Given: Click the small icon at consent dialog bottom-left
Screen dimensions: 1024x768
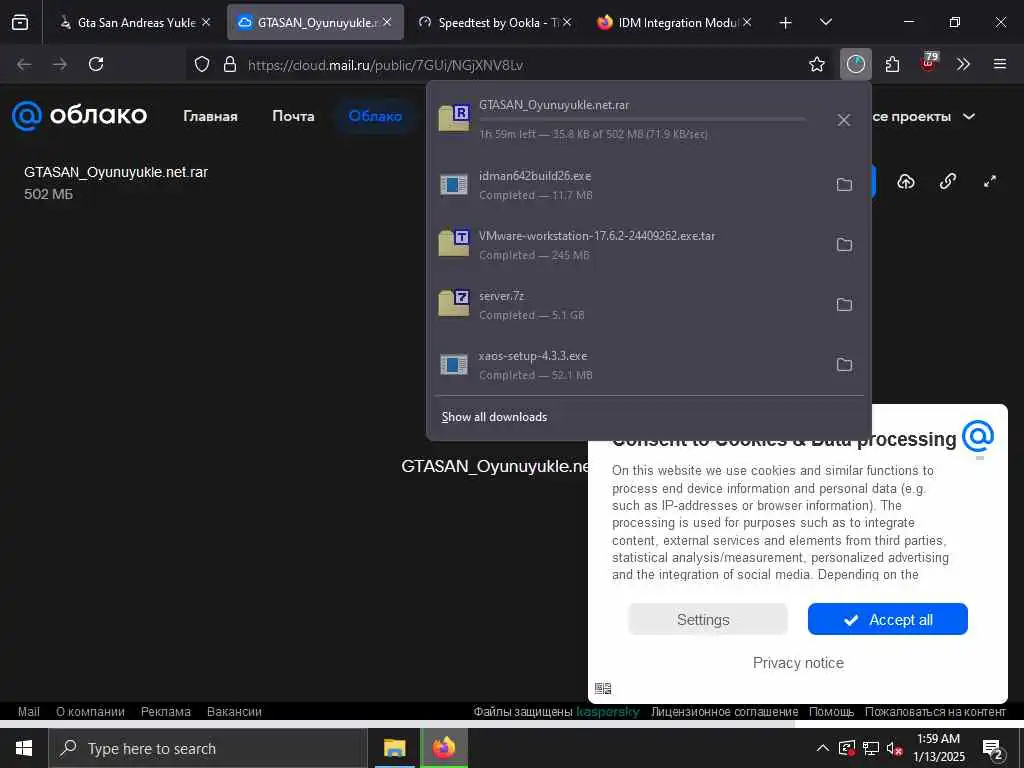Looking at the screenshot, I should tap(603, 688).
